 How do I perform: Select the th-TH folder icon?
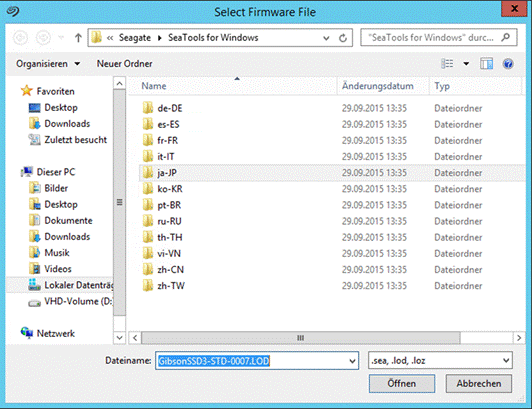click(148, 237)
